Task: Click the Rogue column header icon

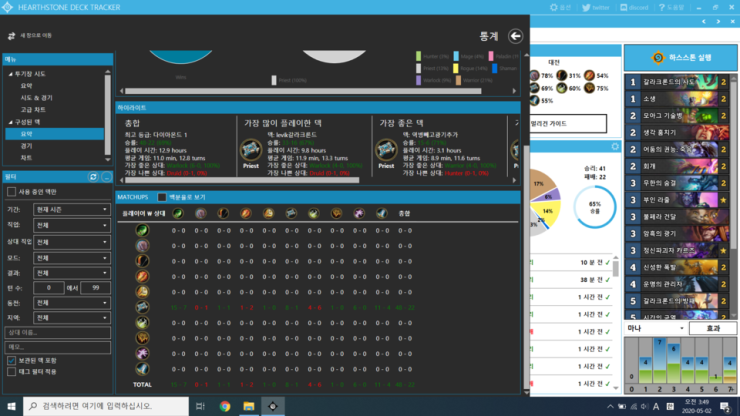Action: pos(314,213)
